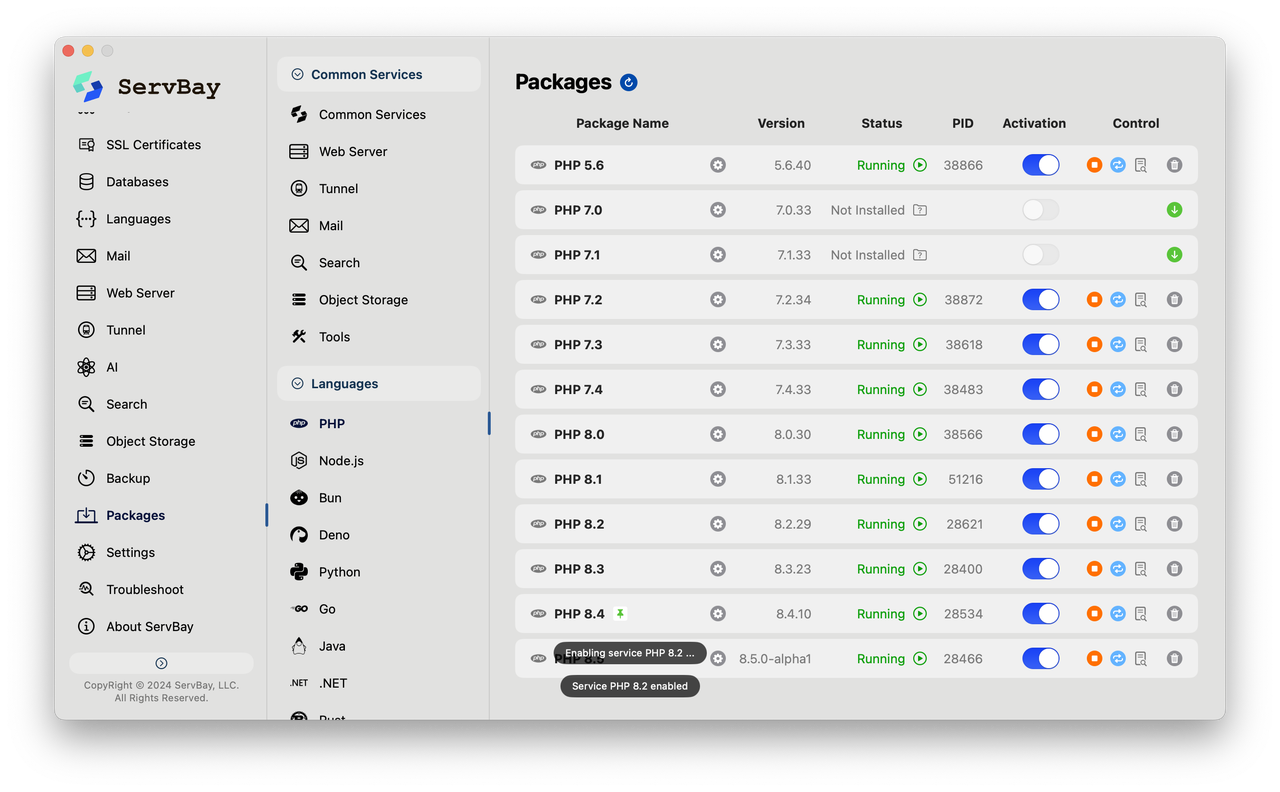Delete the PHP 8.2 package

tap(1174, 524)
